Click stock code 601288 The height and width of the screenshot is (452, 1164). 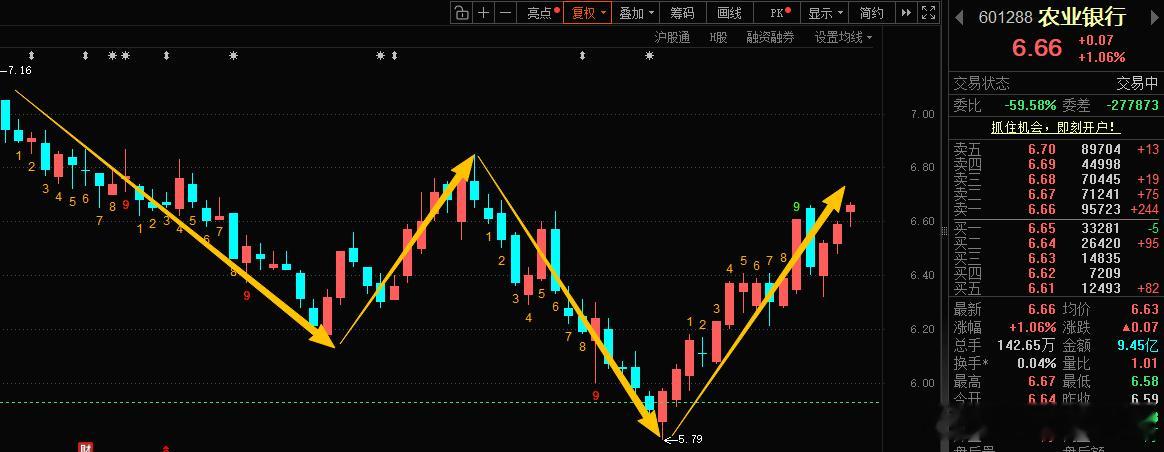[x=1005, y=17]
